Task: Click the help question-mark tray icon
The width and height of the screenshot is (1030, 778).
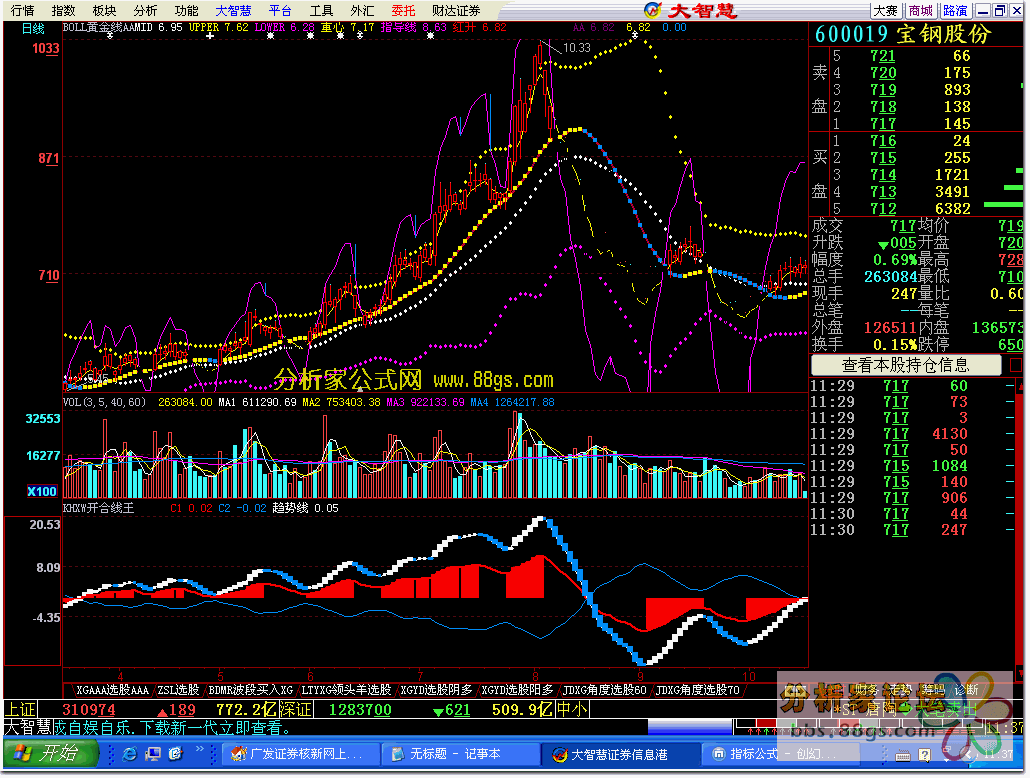Action: coord(924,754)
